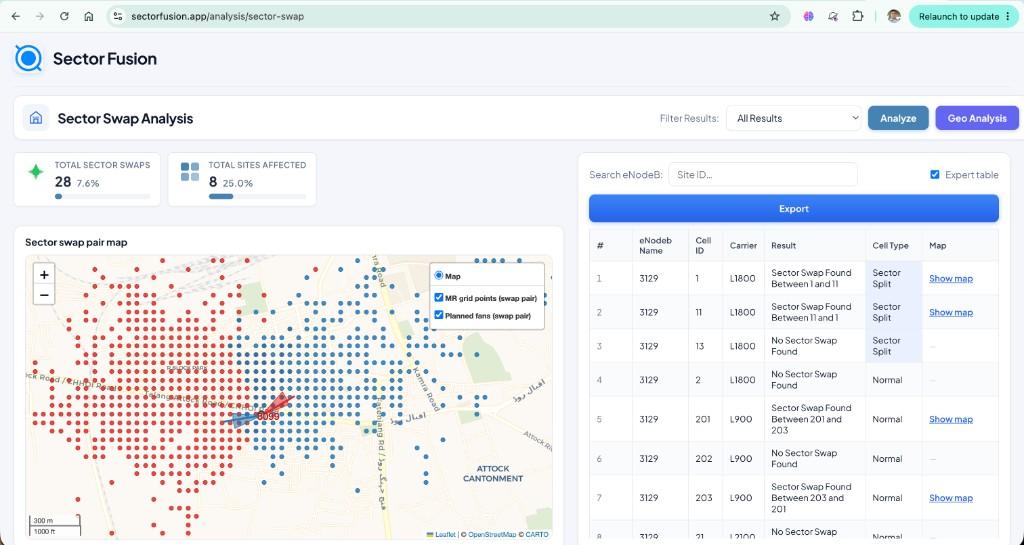Show map for row 7 cell 203
This screenshot has width=1024, height=545.
pos(951,498)
